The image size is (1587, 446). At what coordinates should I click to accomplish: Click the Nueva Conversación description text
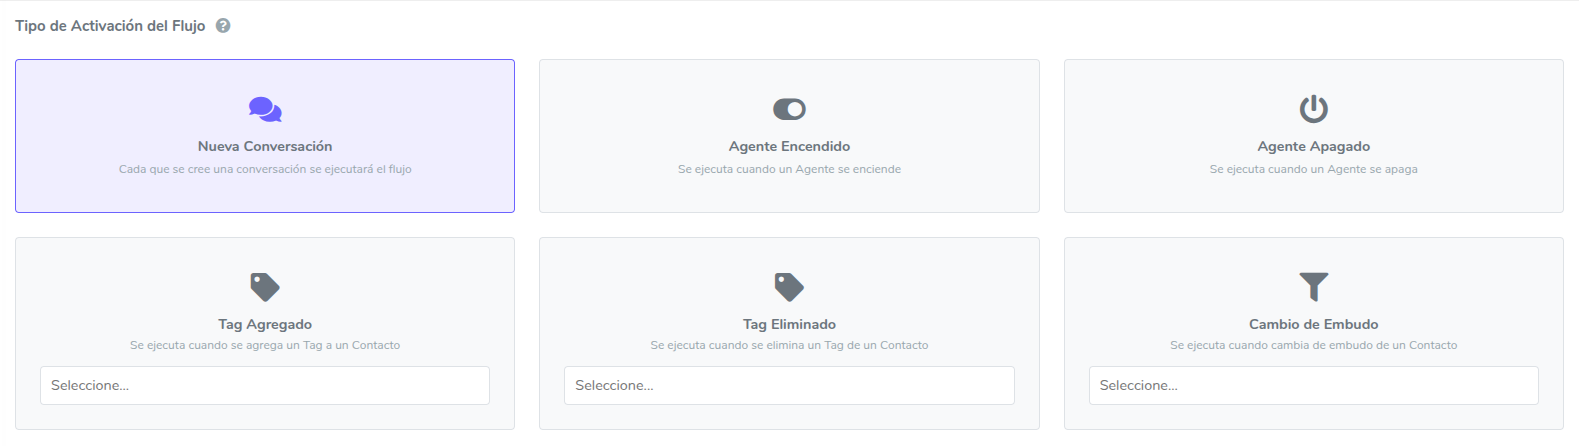pyautogui.click(x=265, y=169)
